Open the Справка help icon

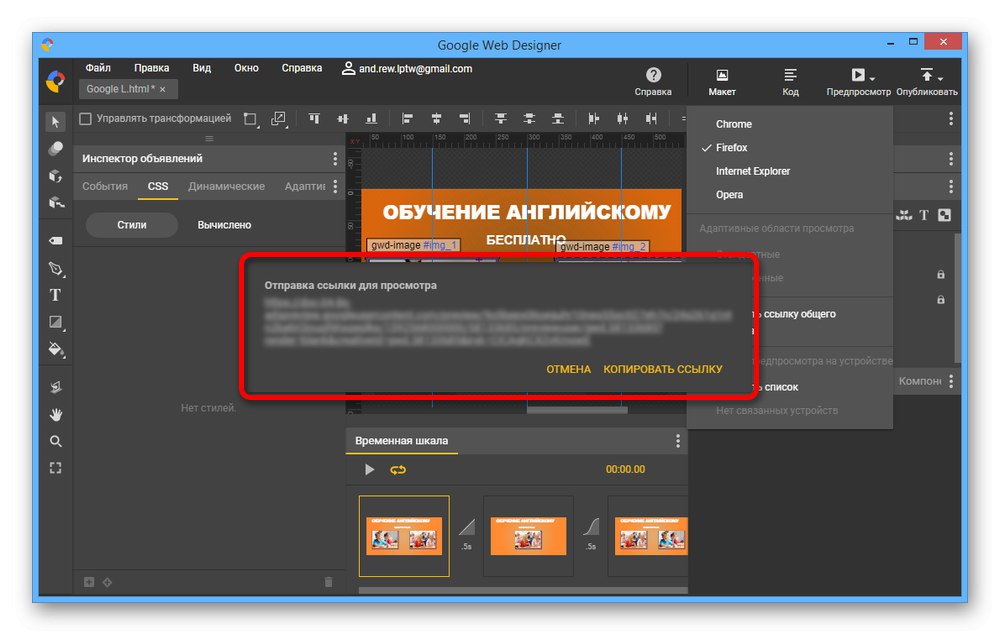pos(653,82)
